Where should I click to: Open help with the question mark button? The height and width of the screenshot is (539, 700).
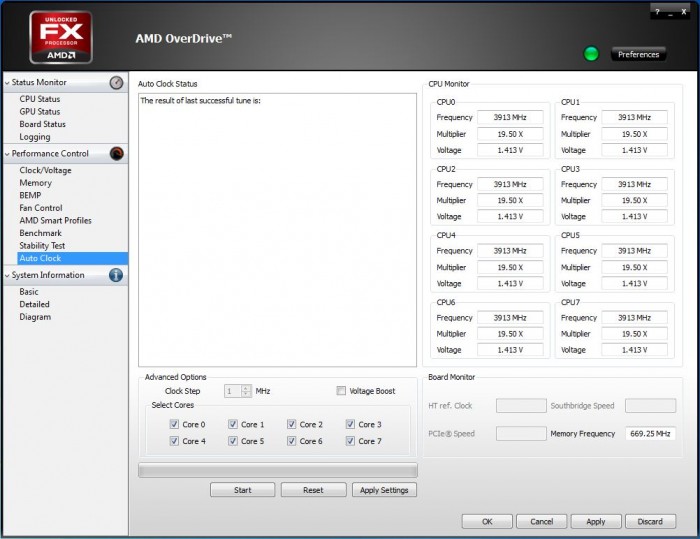tap(657, 12)
